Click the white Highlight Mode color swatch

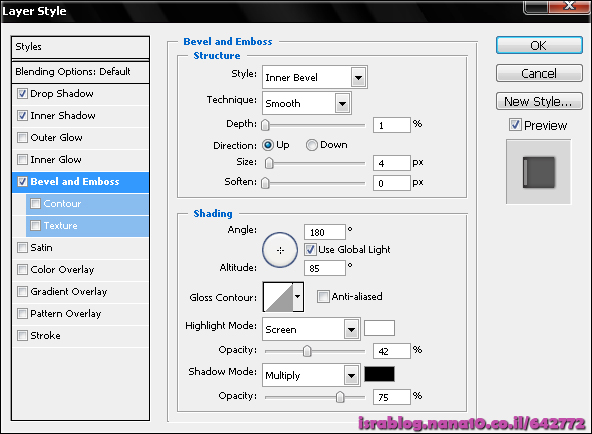379,328
